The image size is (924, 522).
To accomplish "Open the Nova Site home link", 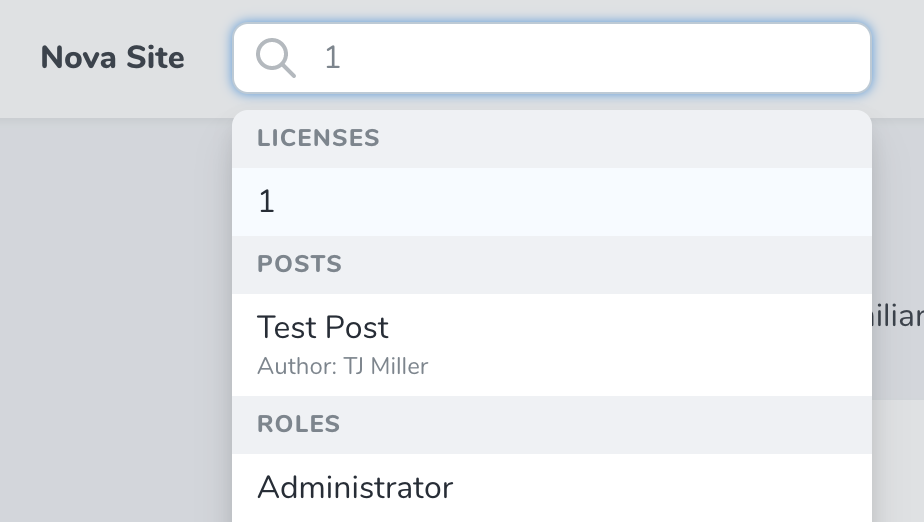I will 112,58.
